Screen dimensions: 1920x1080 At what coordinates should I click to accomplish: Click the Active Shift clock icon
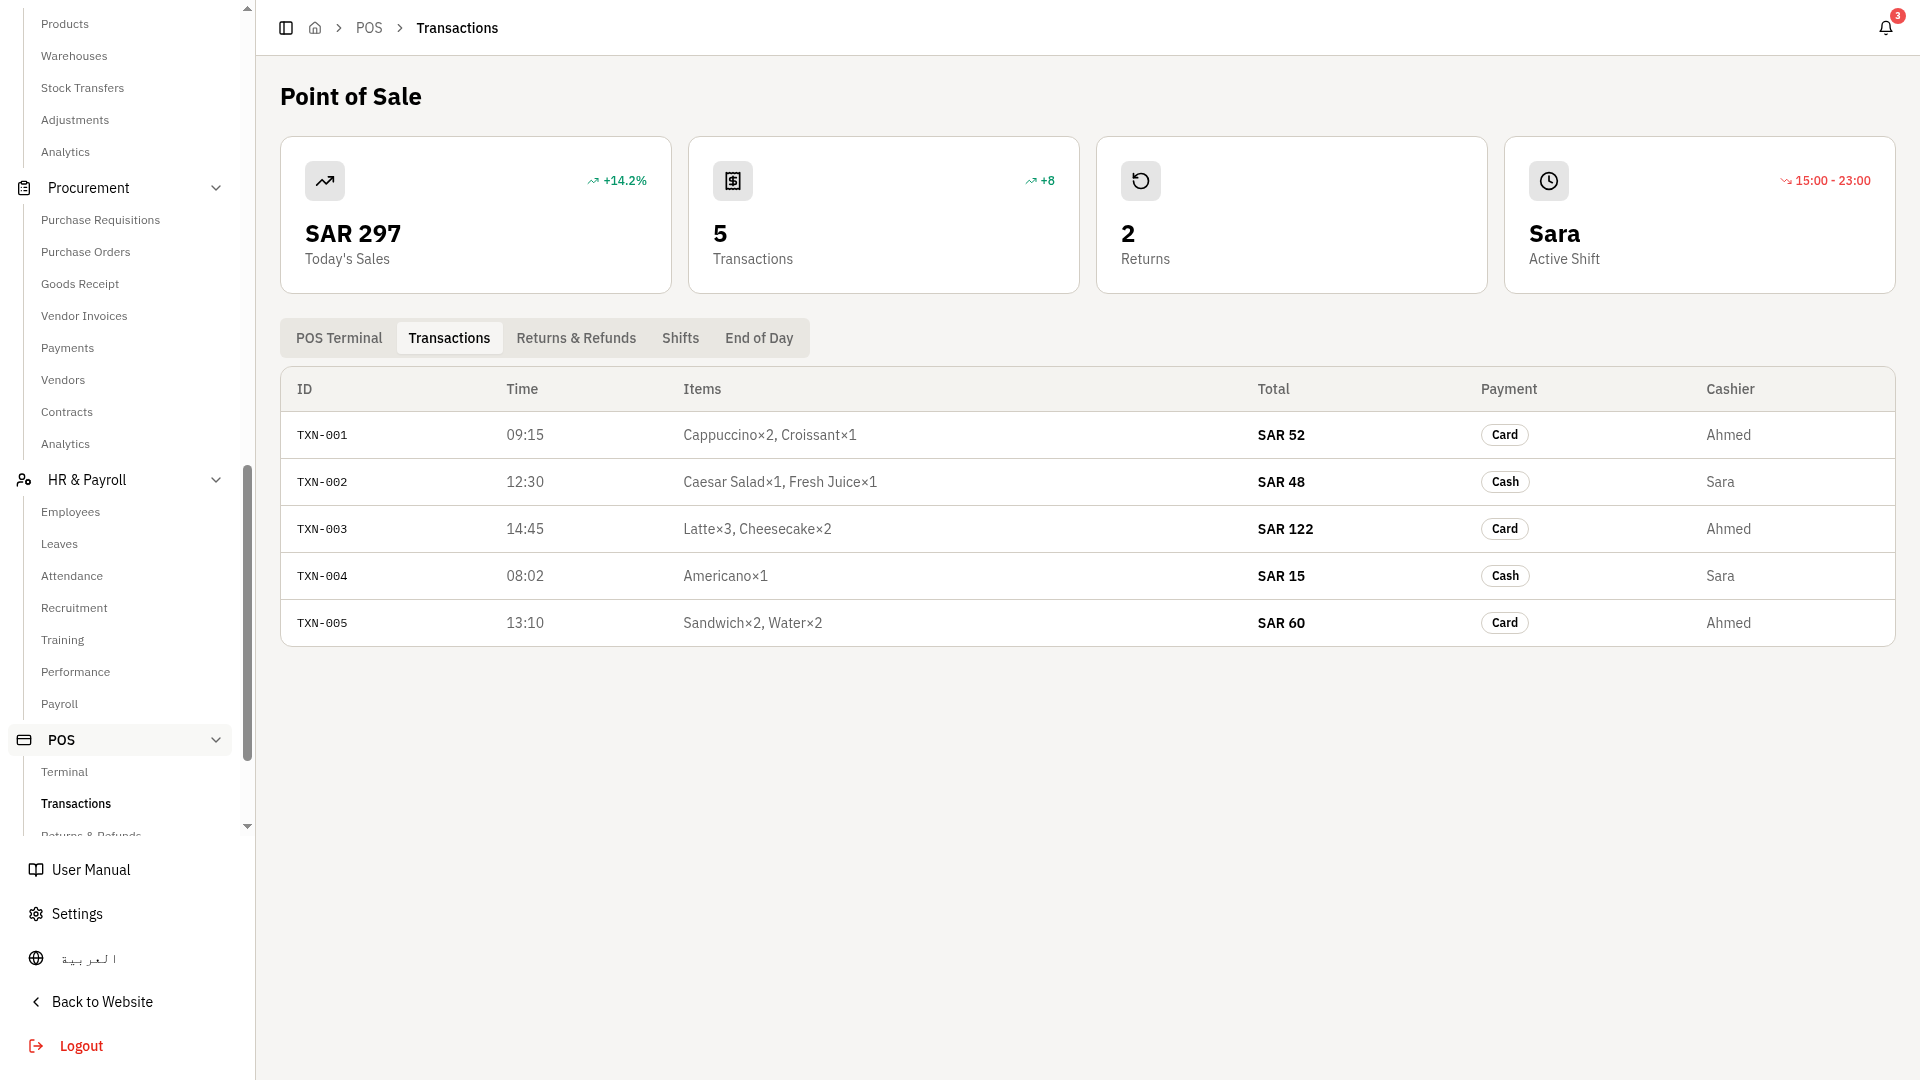pyautogui.click(x=1549, y=181)
